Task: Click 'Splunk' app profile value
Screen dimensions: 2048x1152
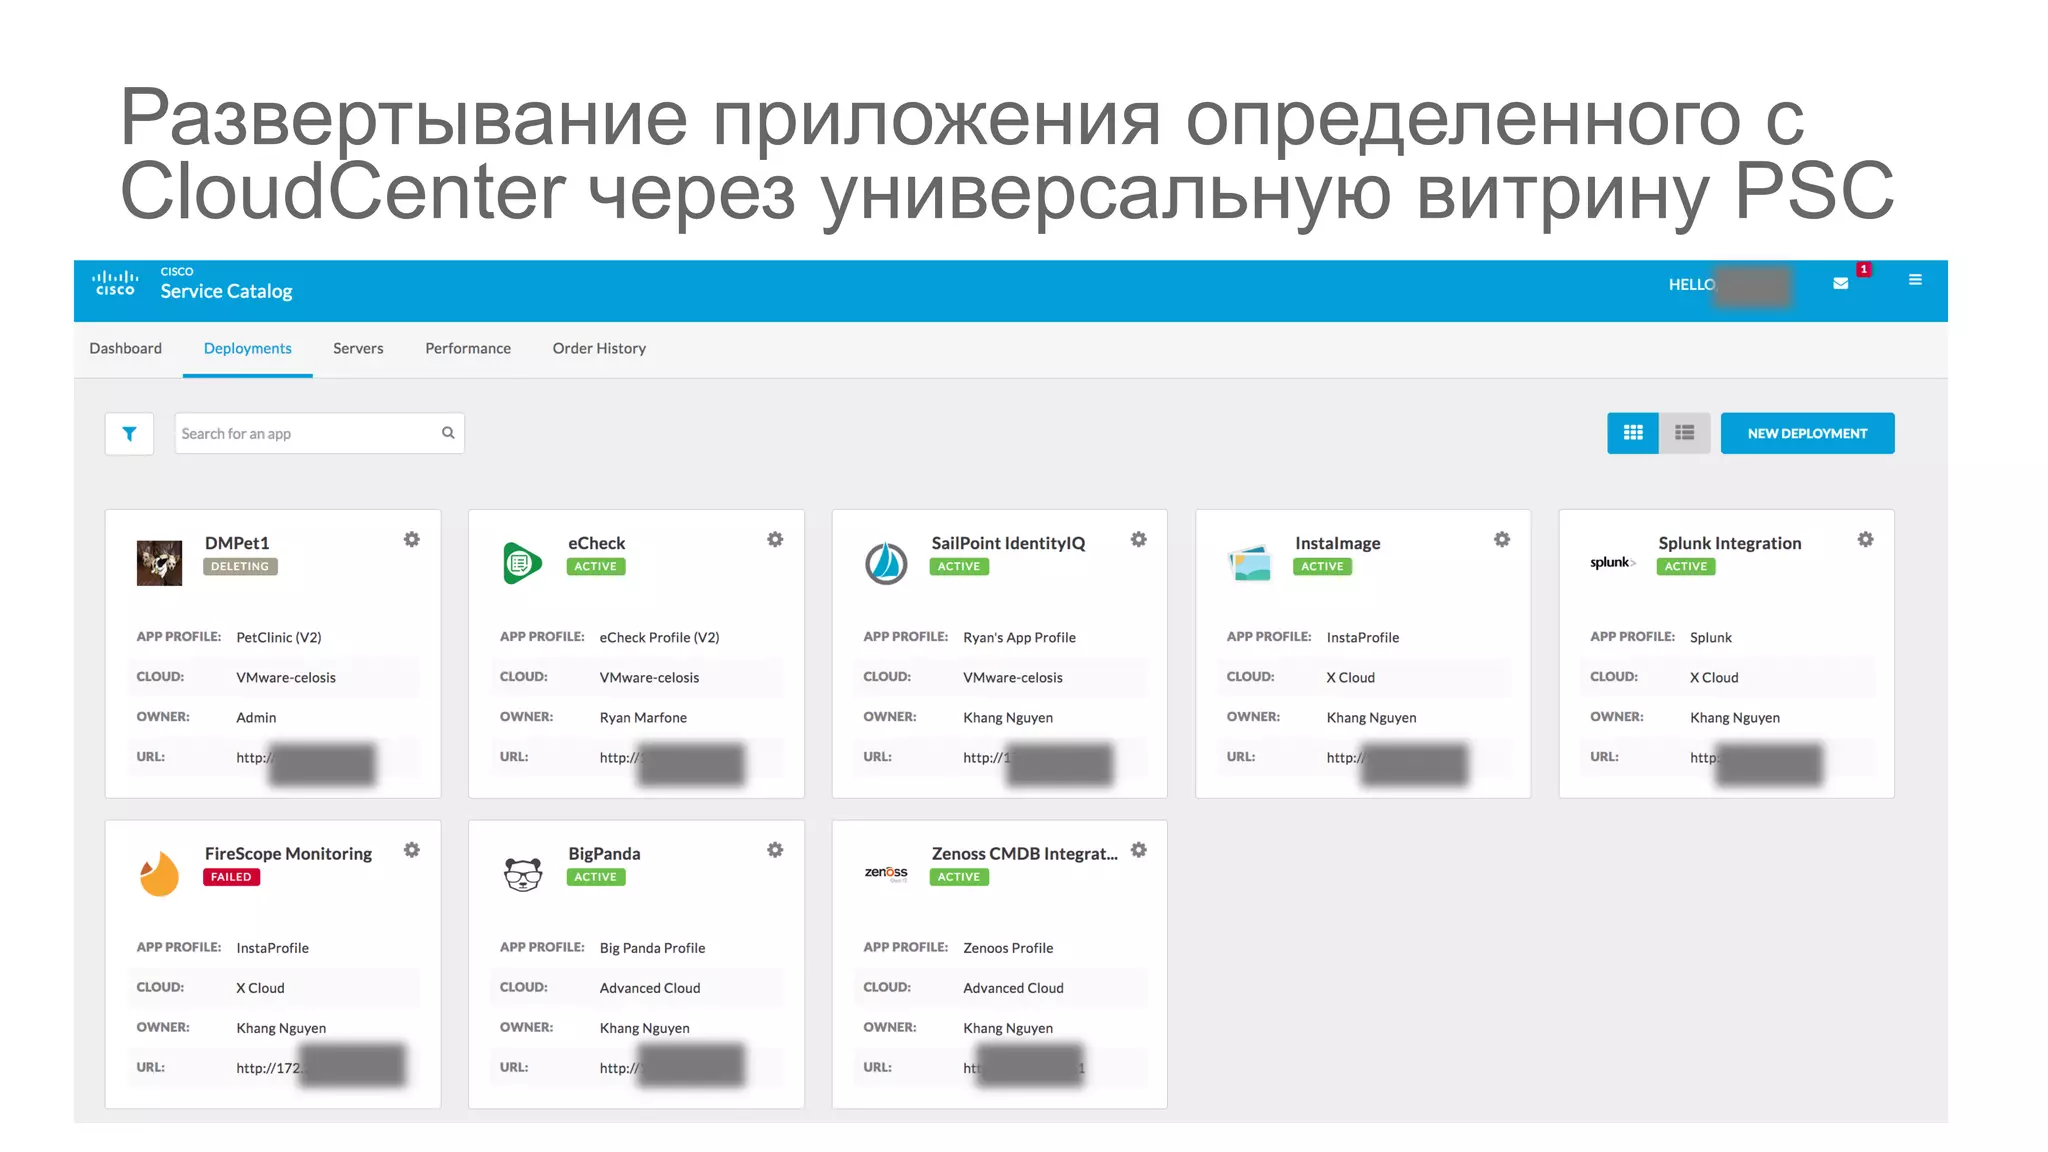Action: pos(1711,637)
